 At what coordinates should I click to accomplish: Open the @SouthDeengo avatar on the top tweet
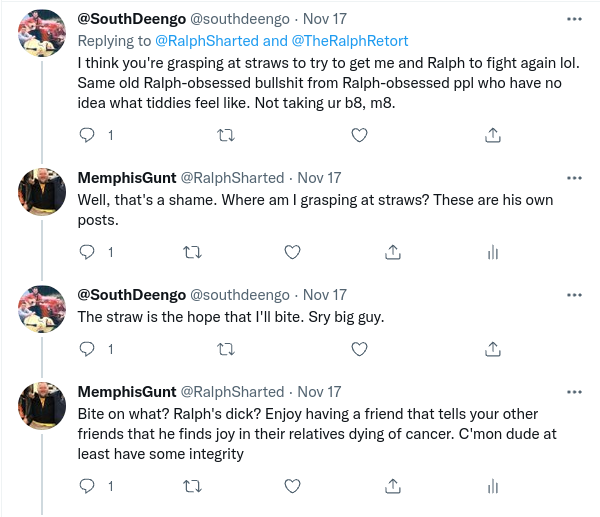coord(42,33)
